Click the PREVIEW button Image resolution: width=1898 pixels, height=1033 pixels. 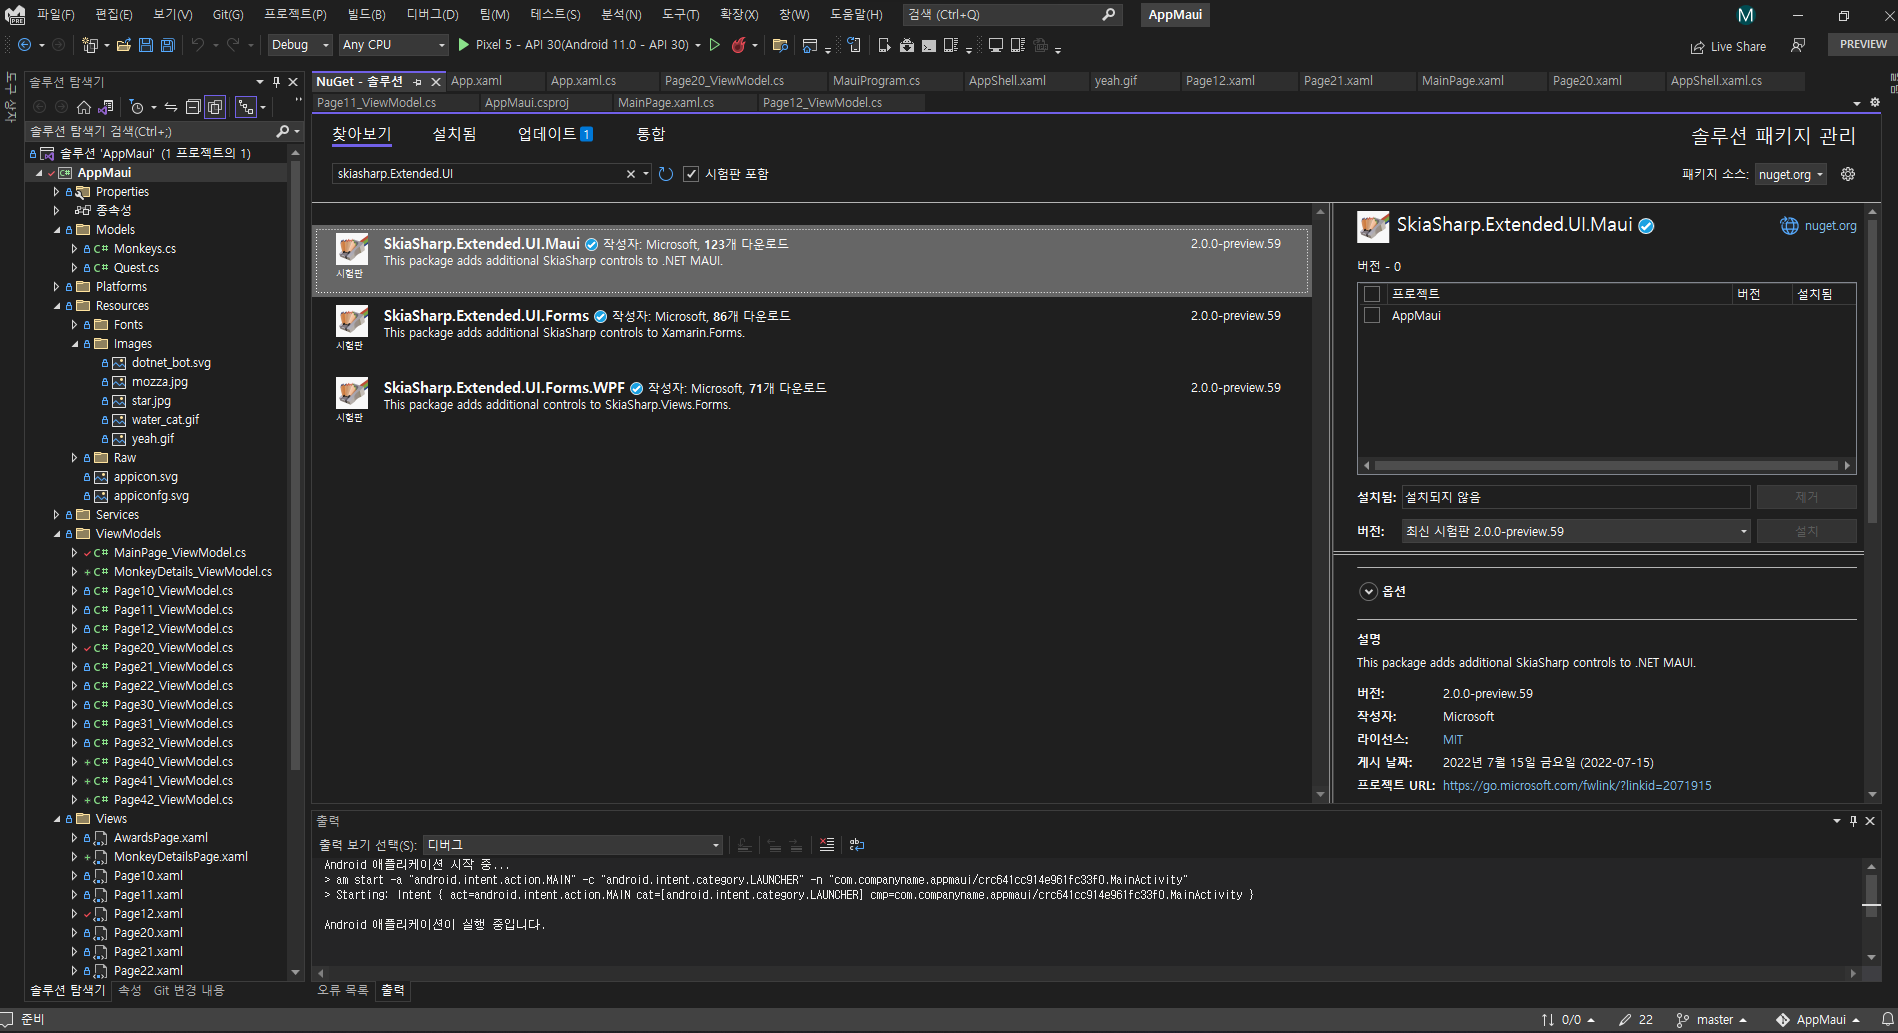point(1863,45)
